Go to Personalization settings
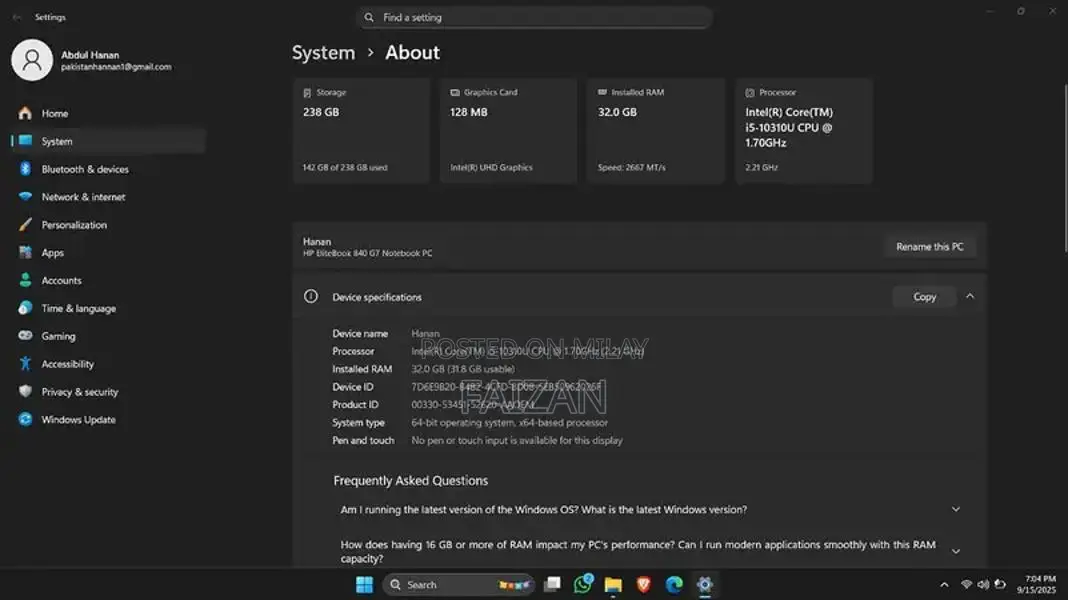 pyautogui.click(x=74, y=225)
